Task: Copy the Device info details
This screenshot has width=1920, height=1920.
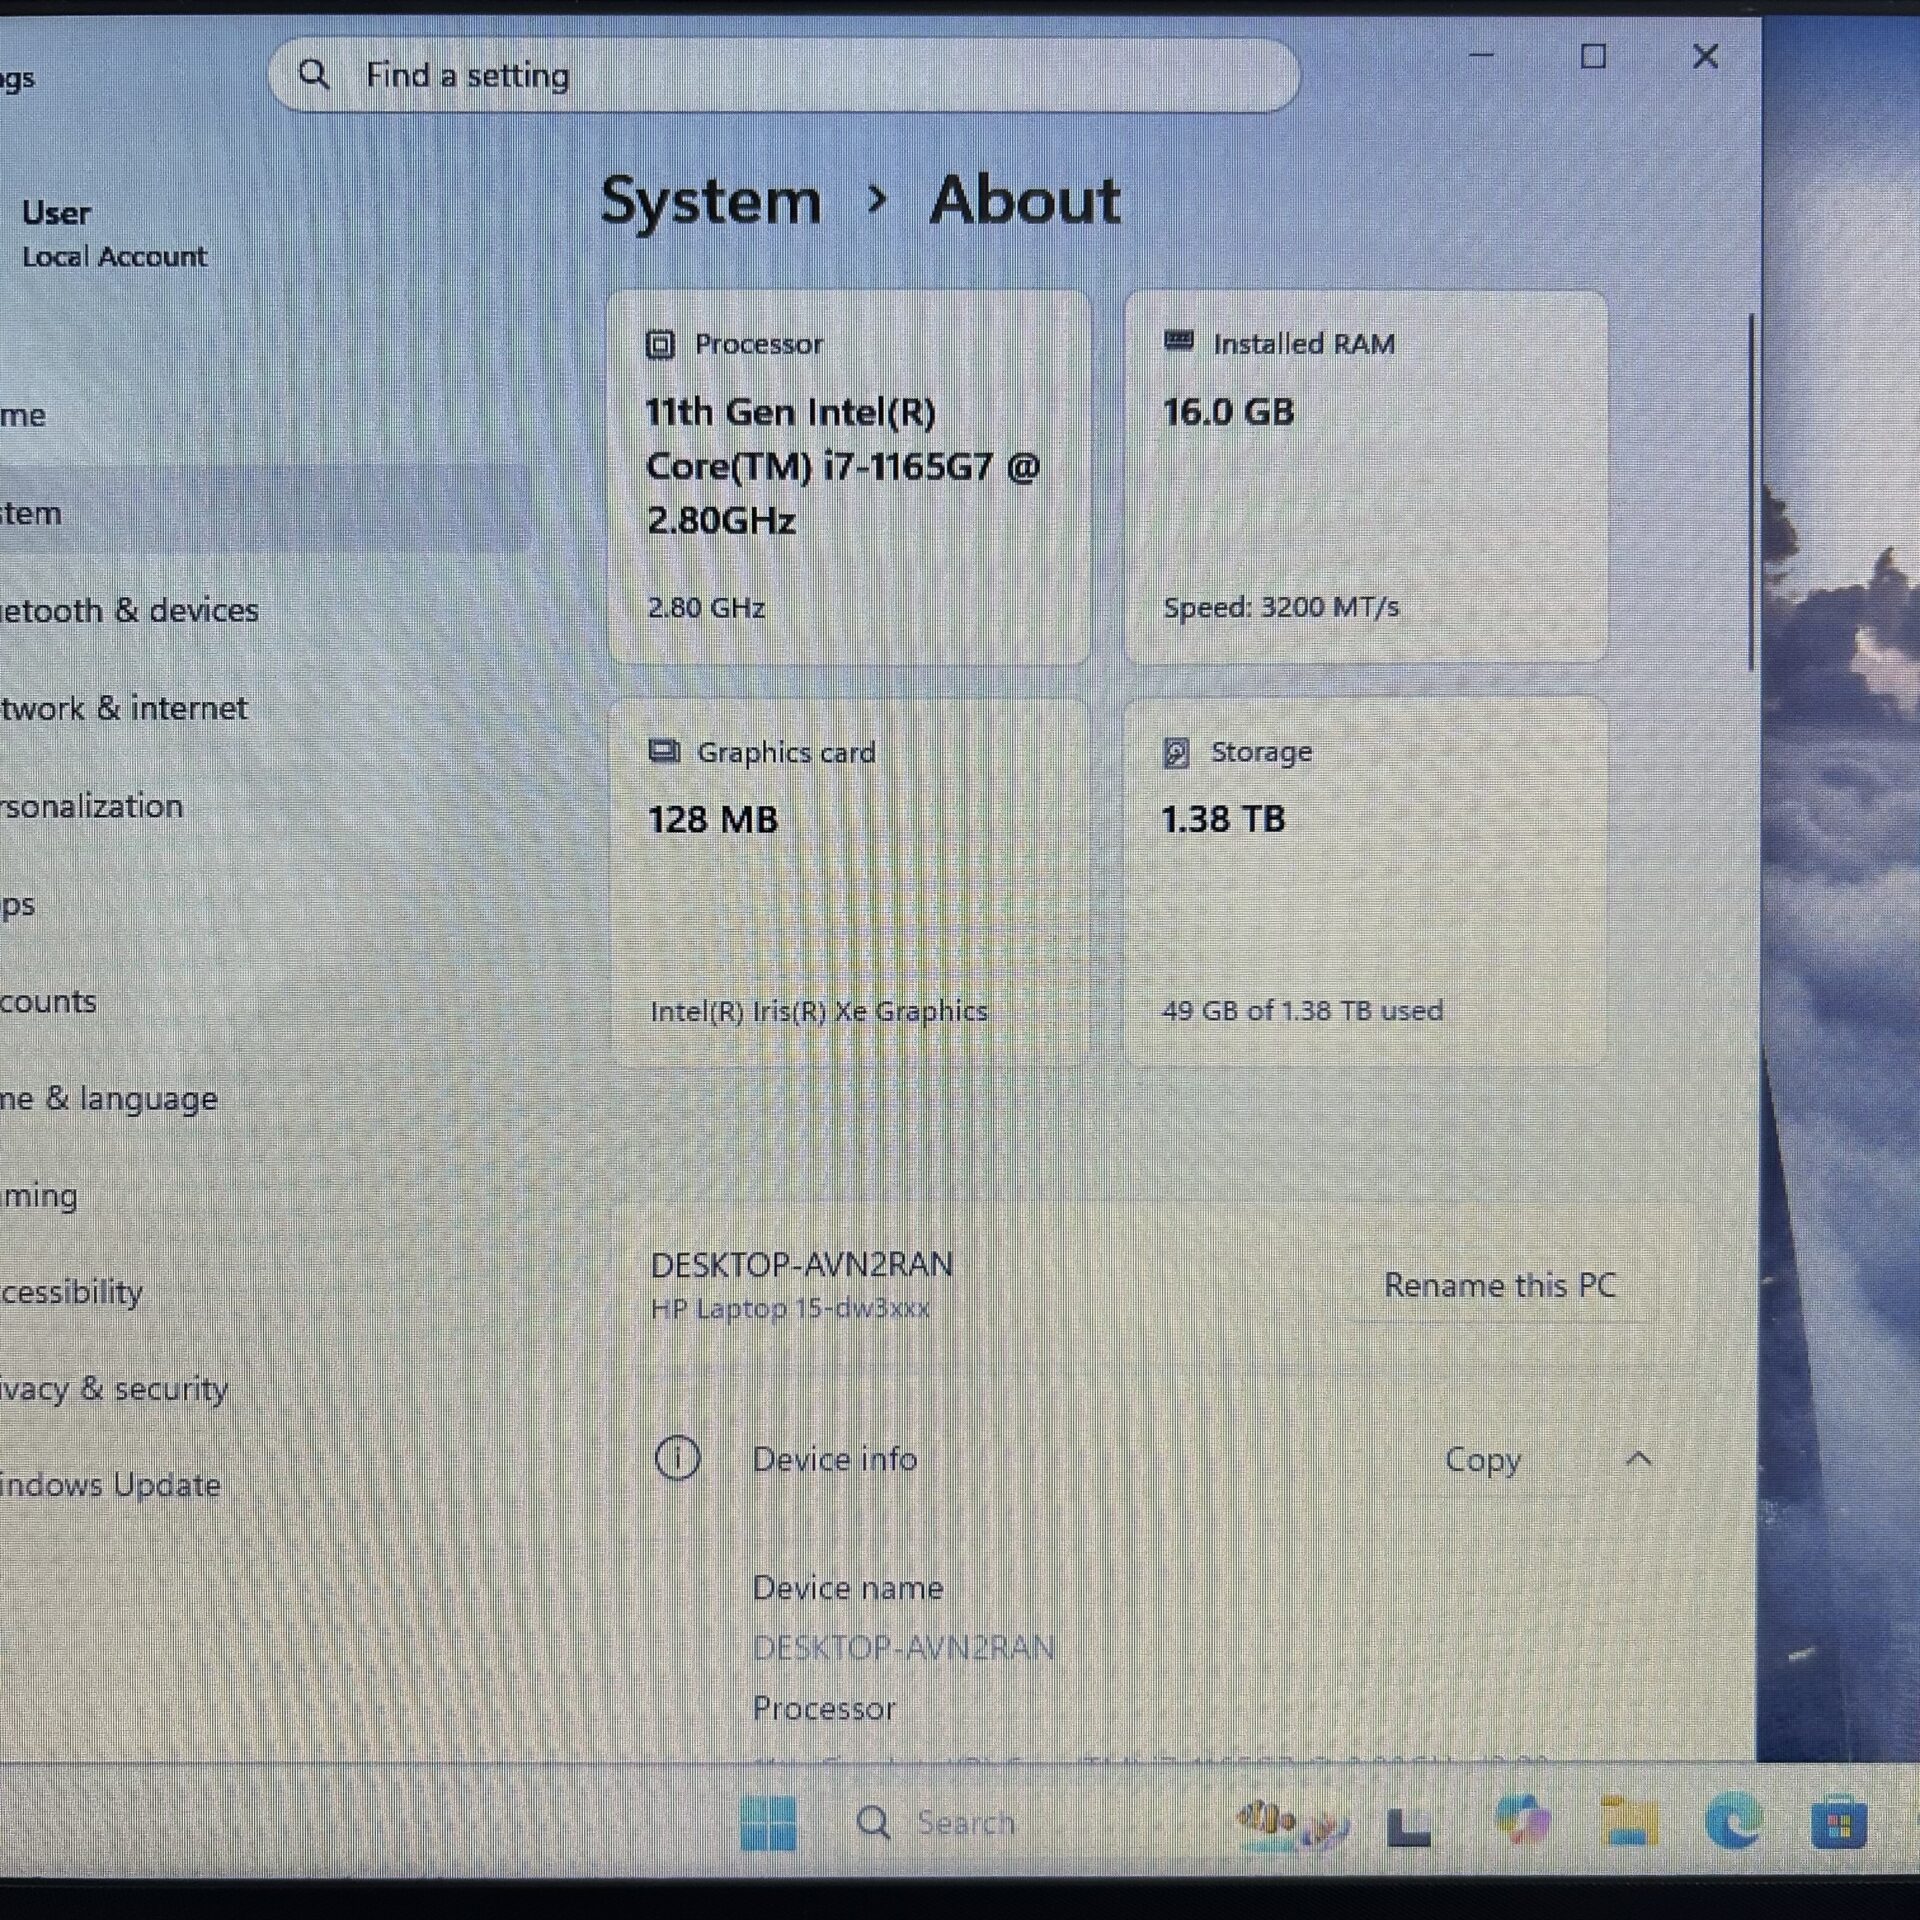Action: tap(1483, 1460)
